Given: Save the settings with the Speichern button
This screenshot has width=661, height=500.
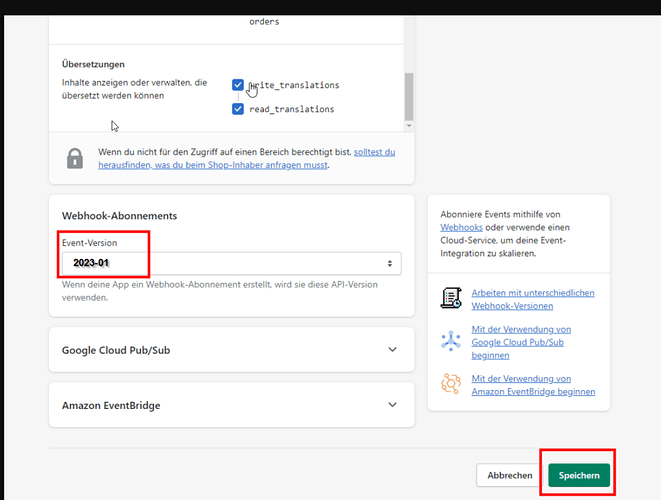Looking at the screenshot, I should coord(579,475).
